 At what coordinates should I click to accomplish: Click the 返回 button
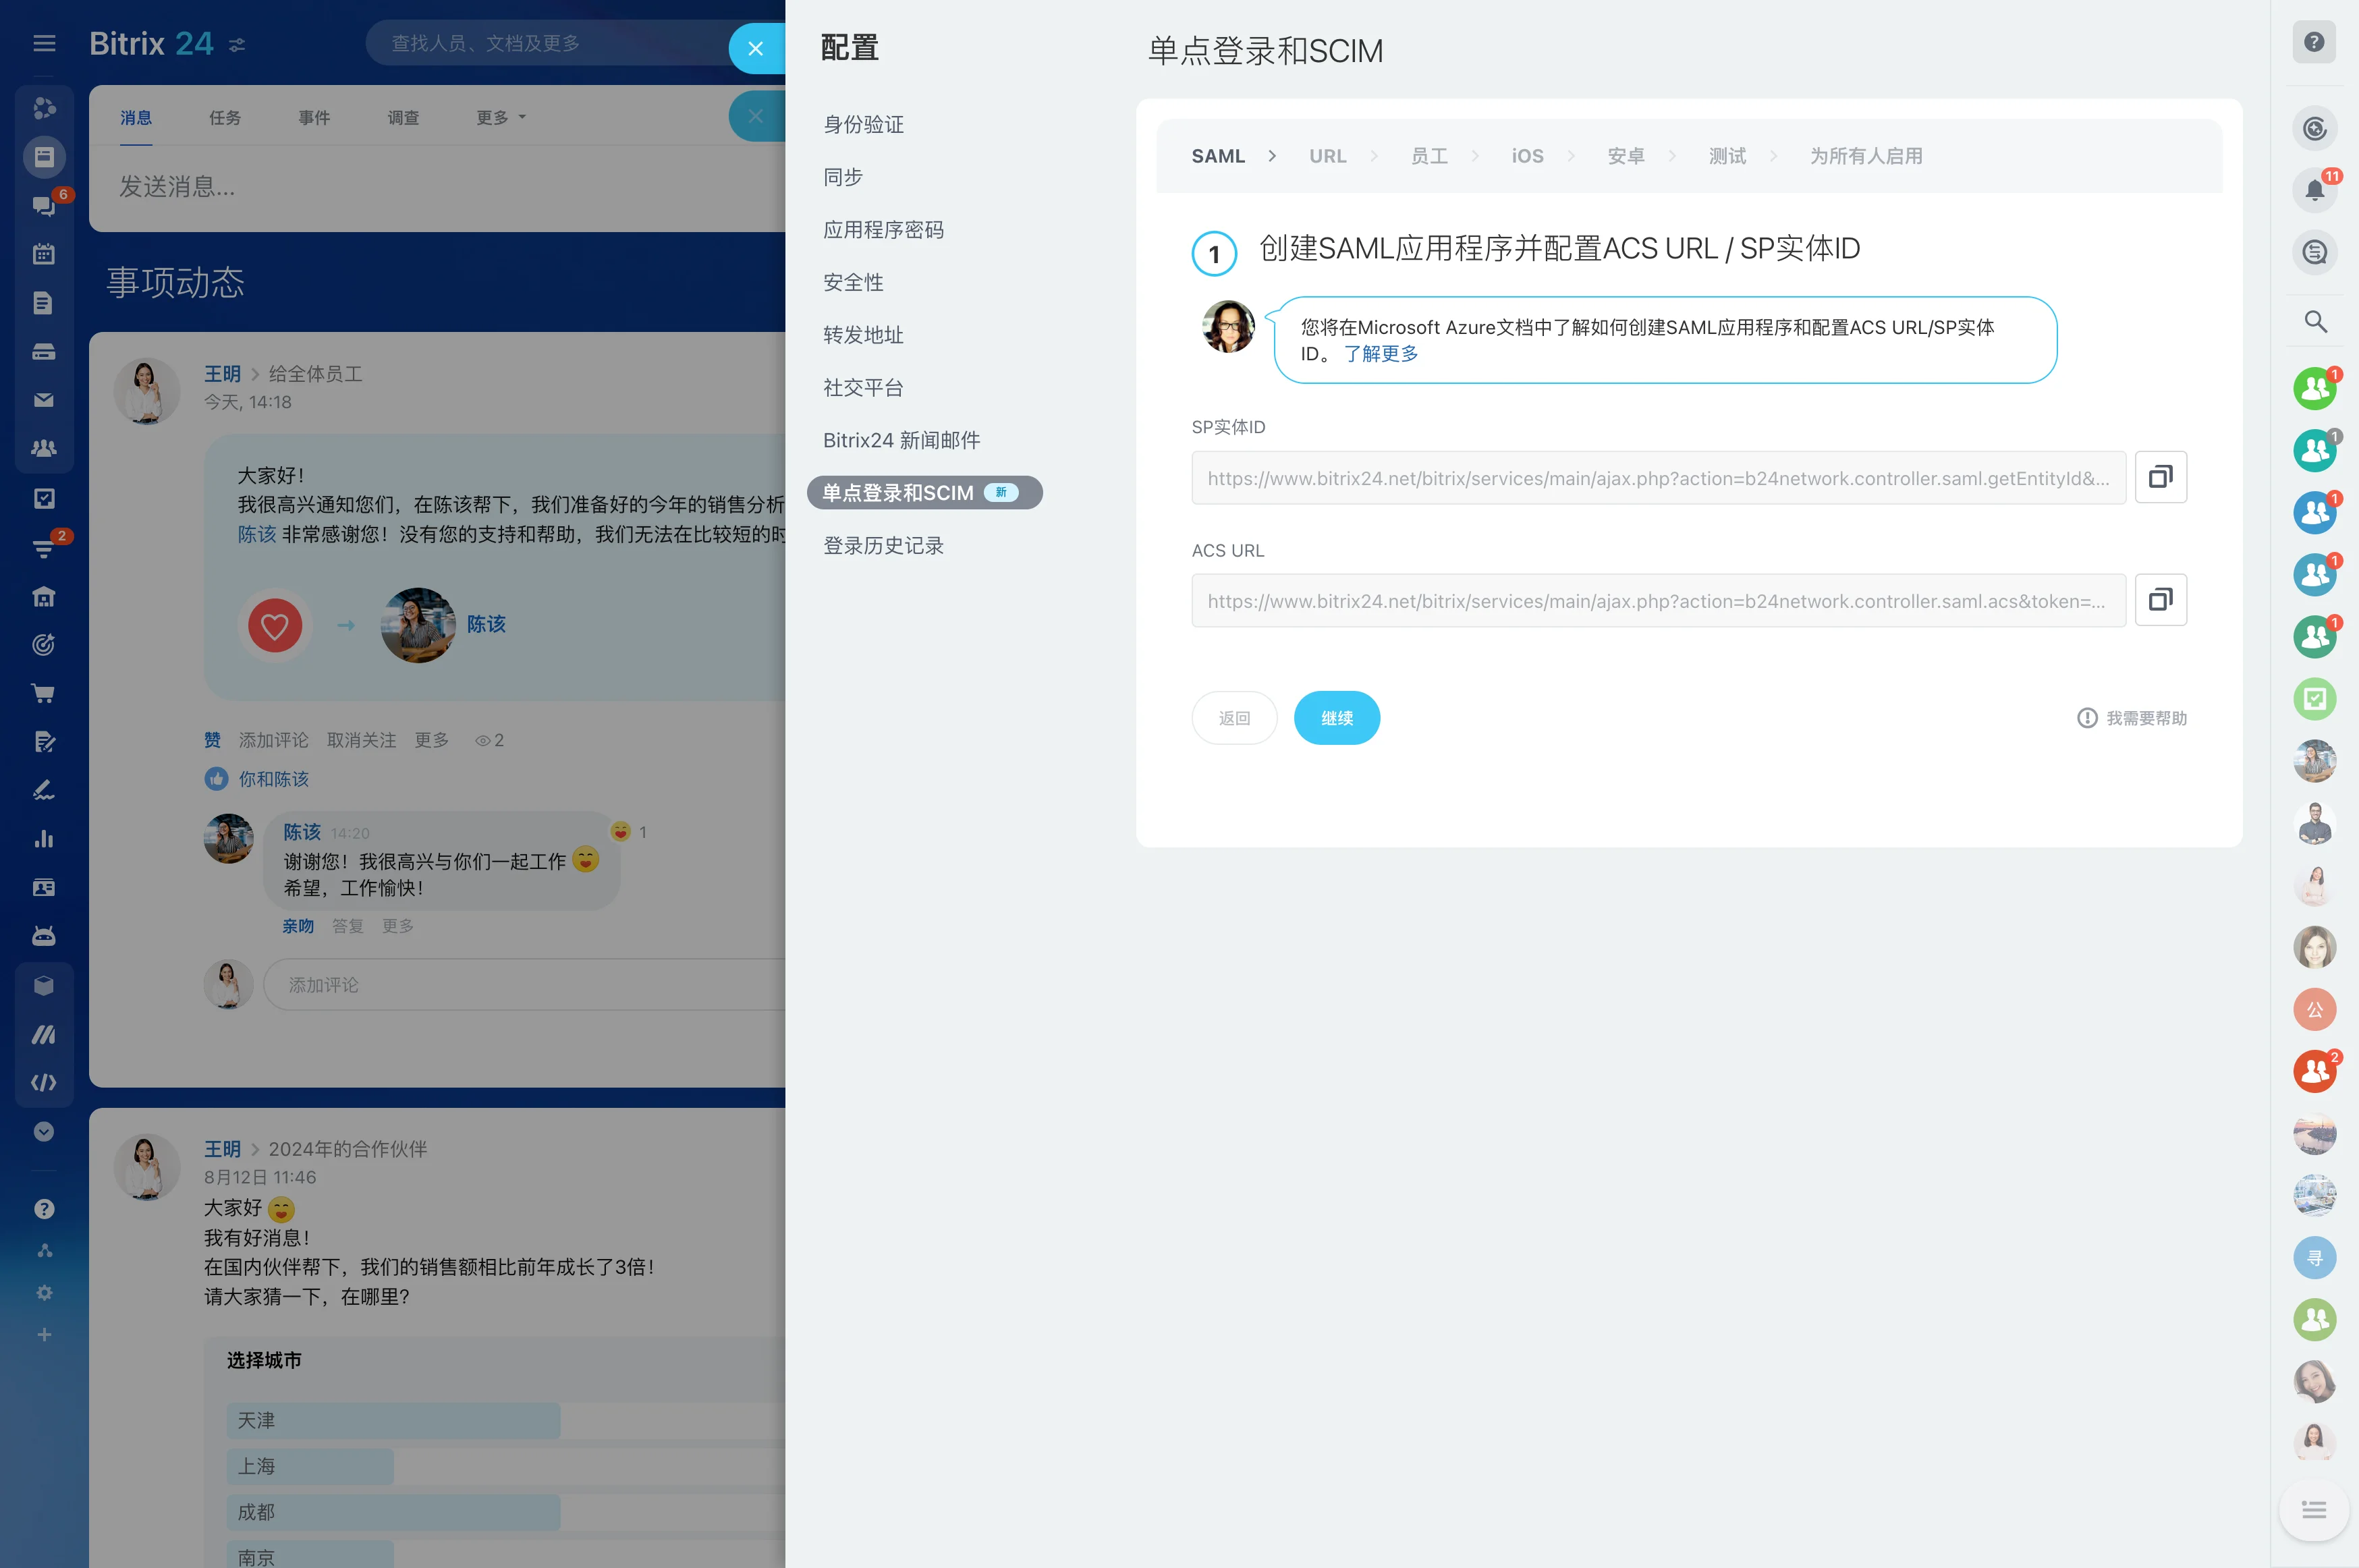coord(1234,718)
